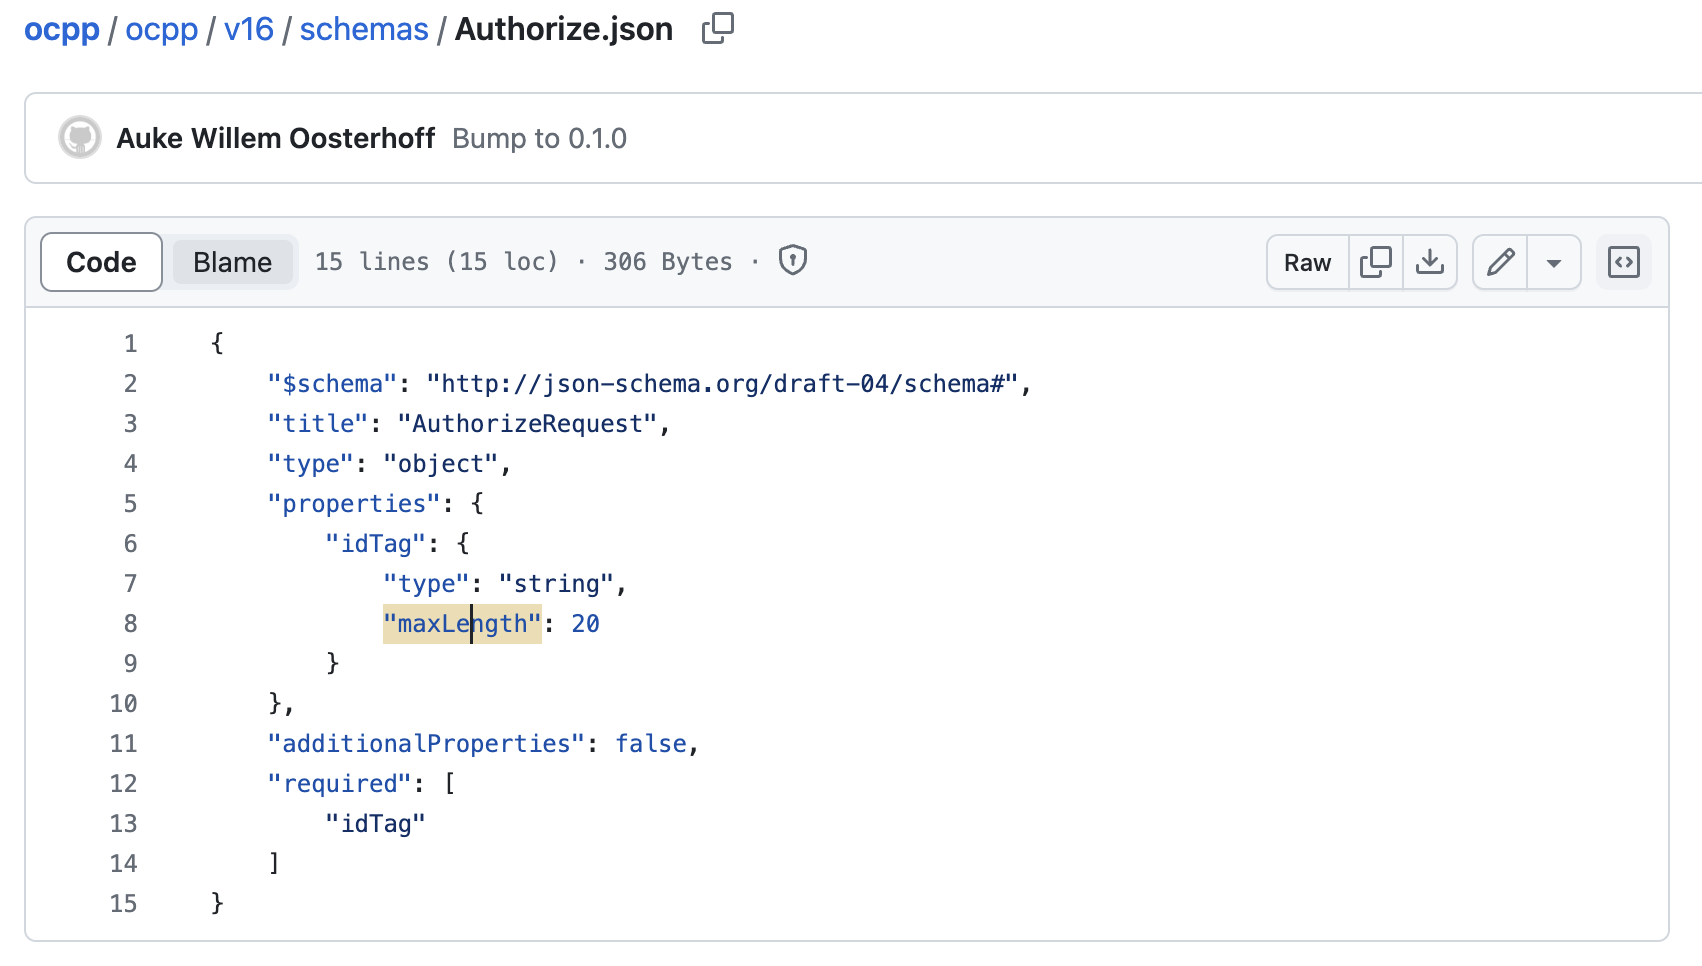Viewport: 1702px width, 966px height.
Task: Click the highlighted "maxLength" token
Action: click(x=462, y=624)
